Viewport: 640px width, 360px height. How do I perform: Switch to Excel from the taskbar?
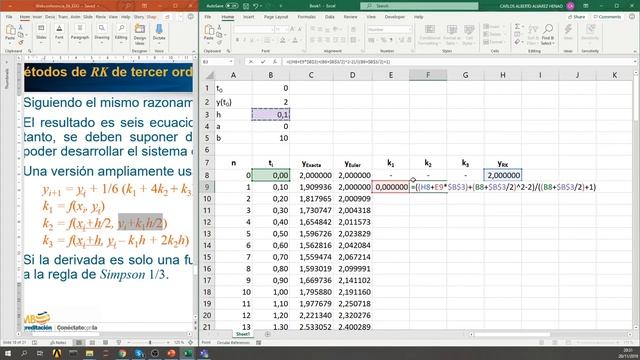pos(188,353)
